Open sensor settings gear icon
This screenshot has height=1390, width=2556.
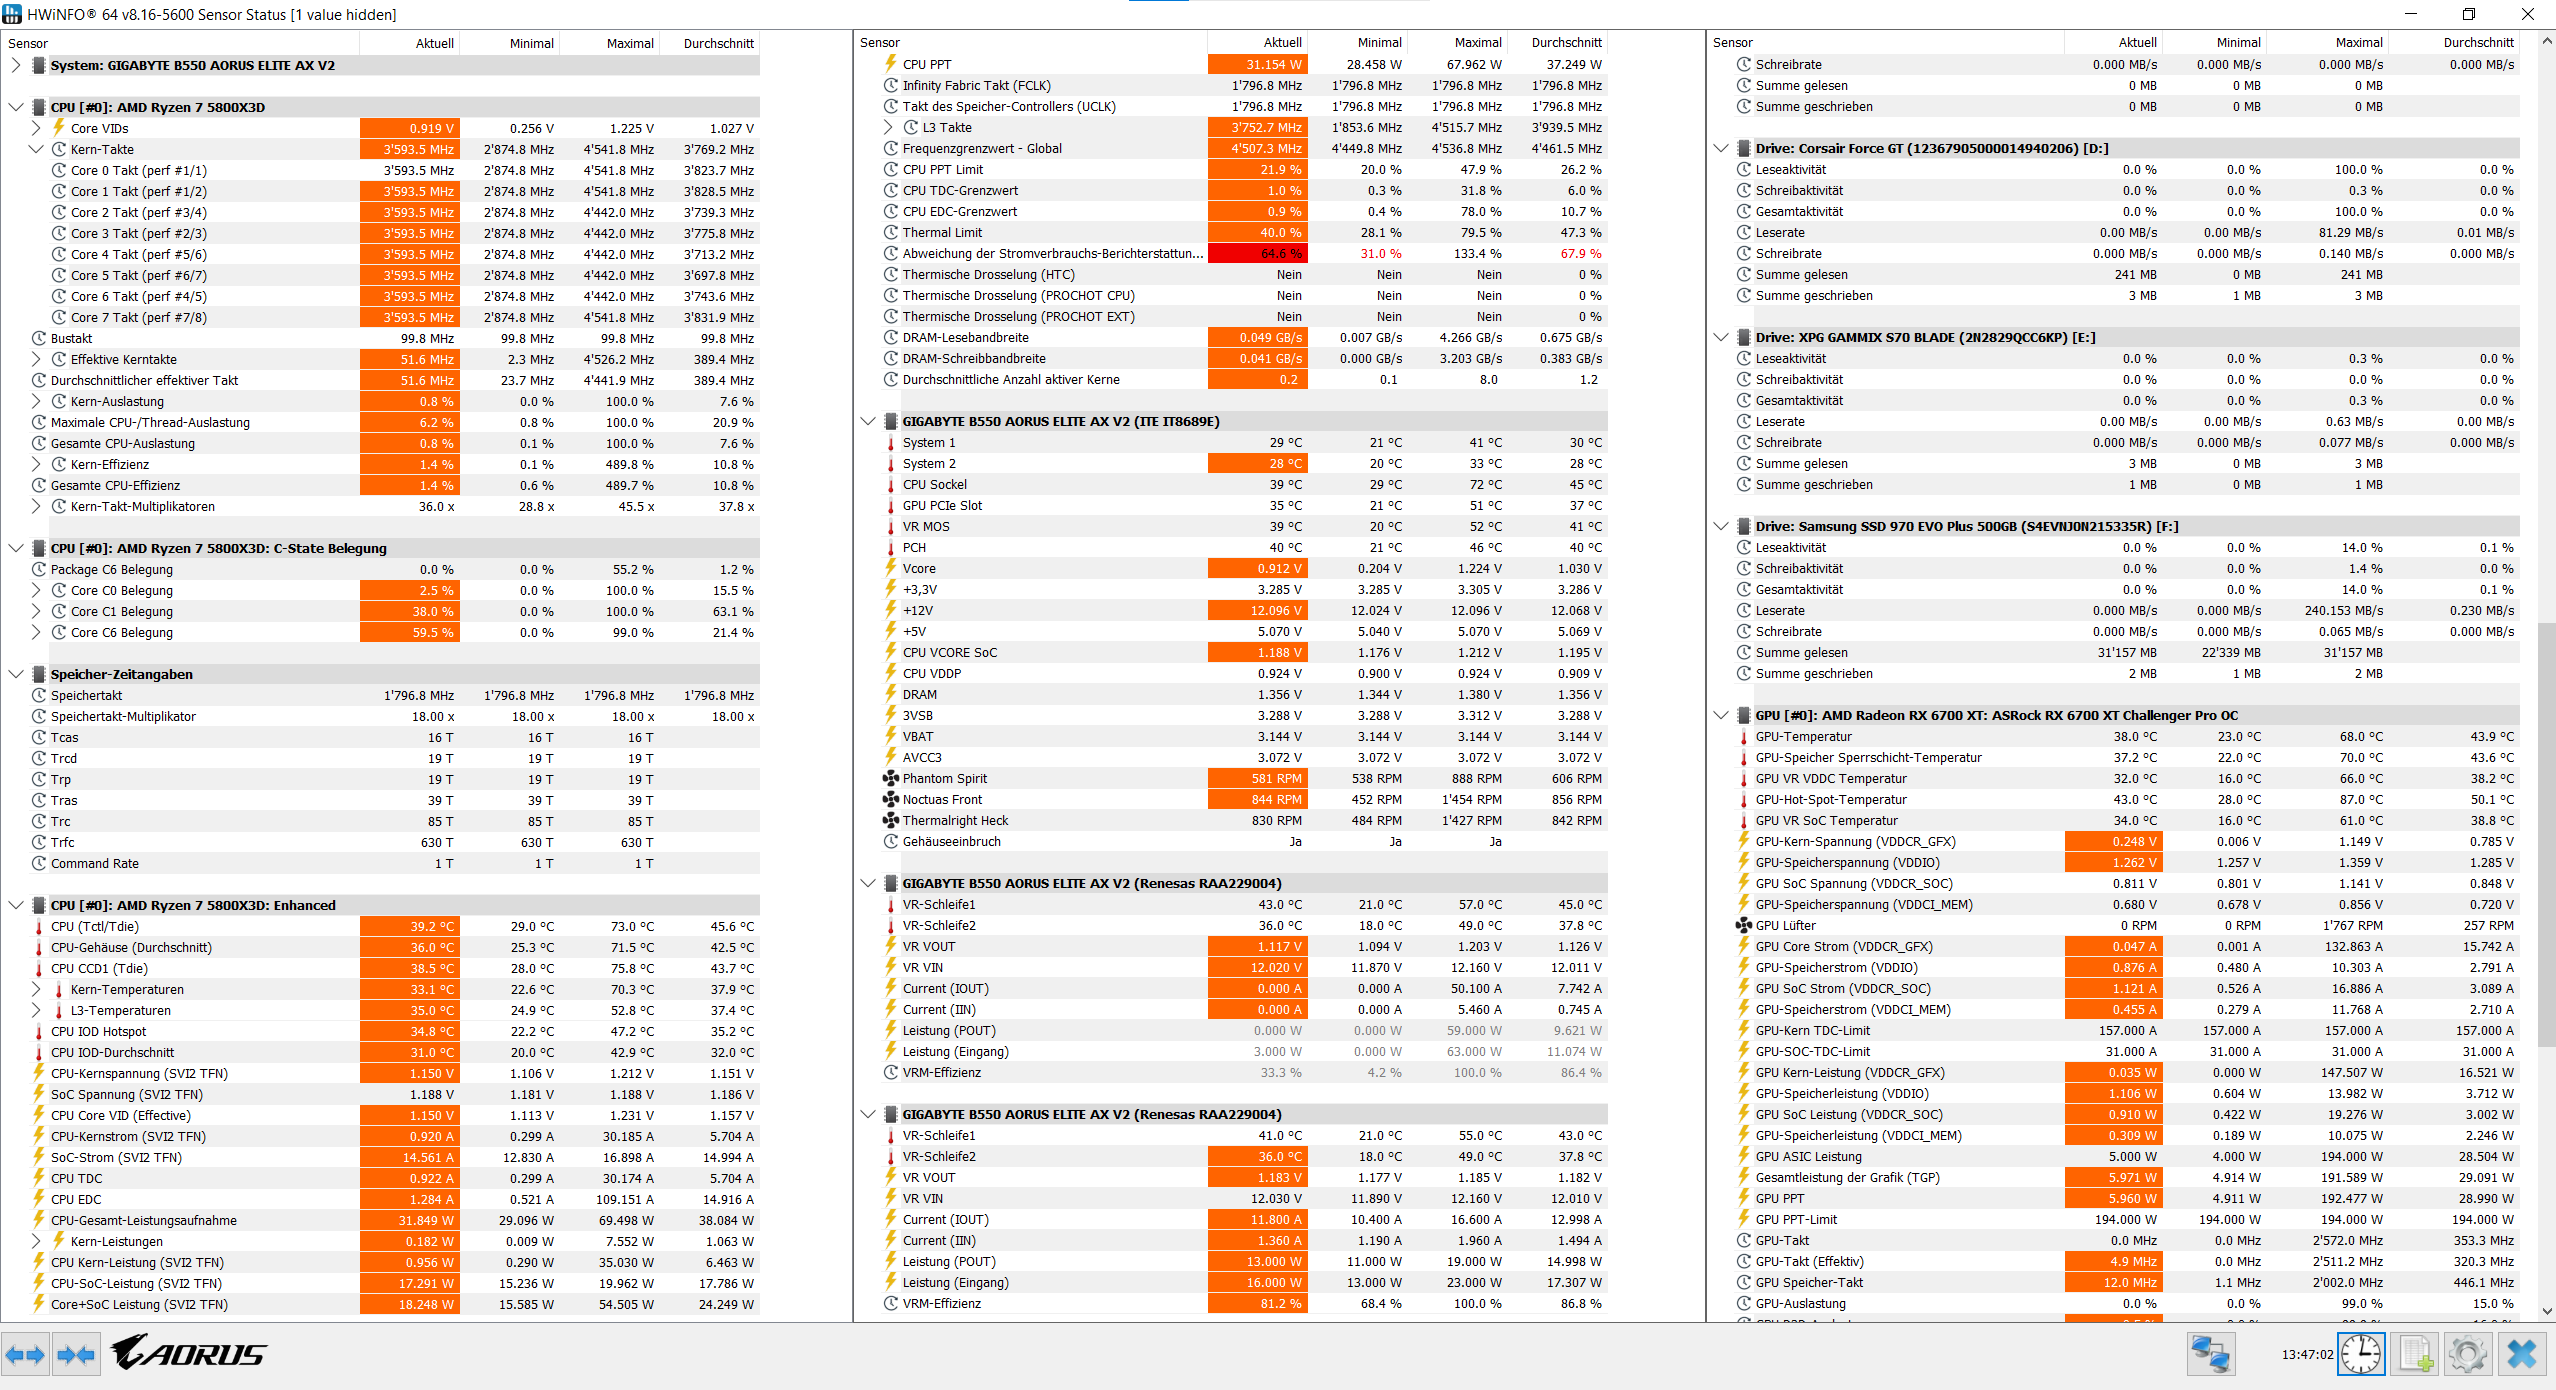point(2467,1355)
